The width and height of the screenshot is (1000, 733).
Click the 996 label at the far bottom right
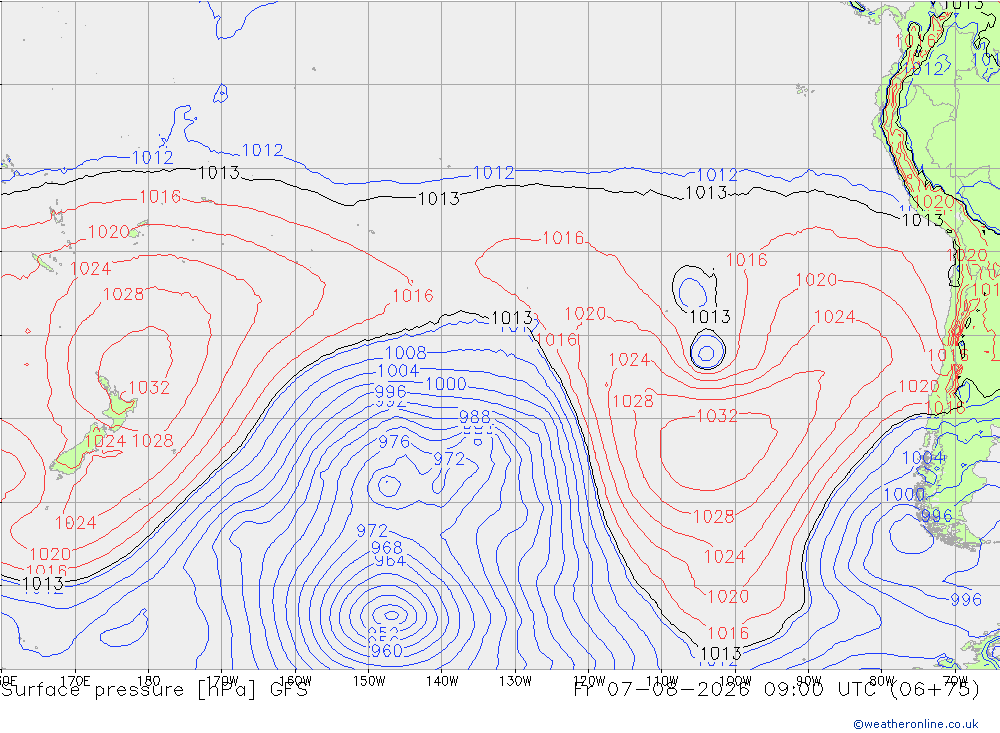[966, 600]
